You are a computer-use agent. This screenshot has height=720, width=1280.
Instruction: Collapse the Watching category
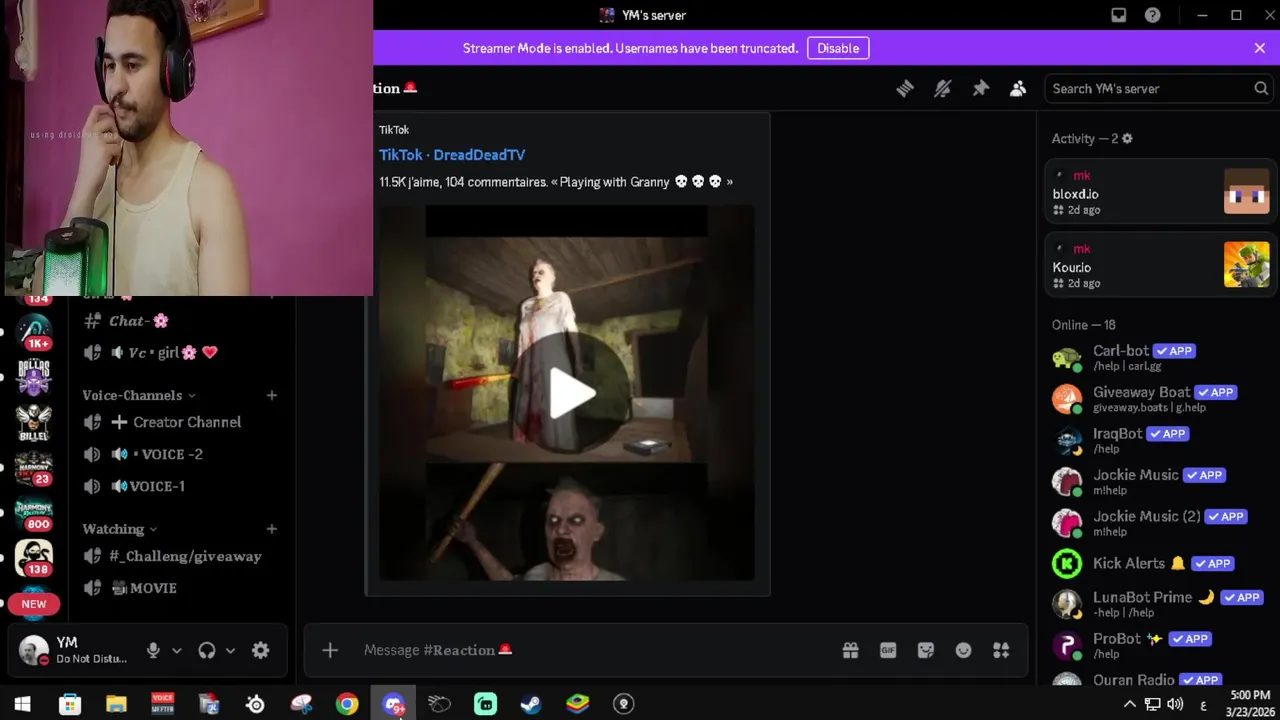120,528
